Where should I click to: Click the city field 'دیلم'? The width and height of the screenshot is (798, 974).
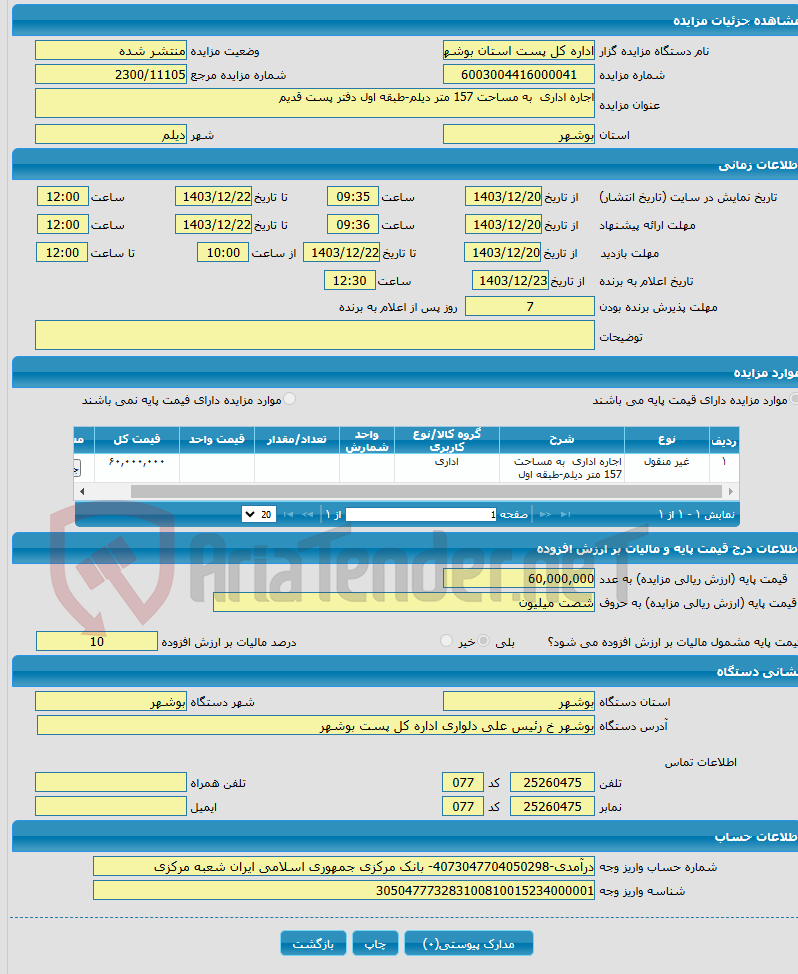pyautogui.click(x=111, y=134)
